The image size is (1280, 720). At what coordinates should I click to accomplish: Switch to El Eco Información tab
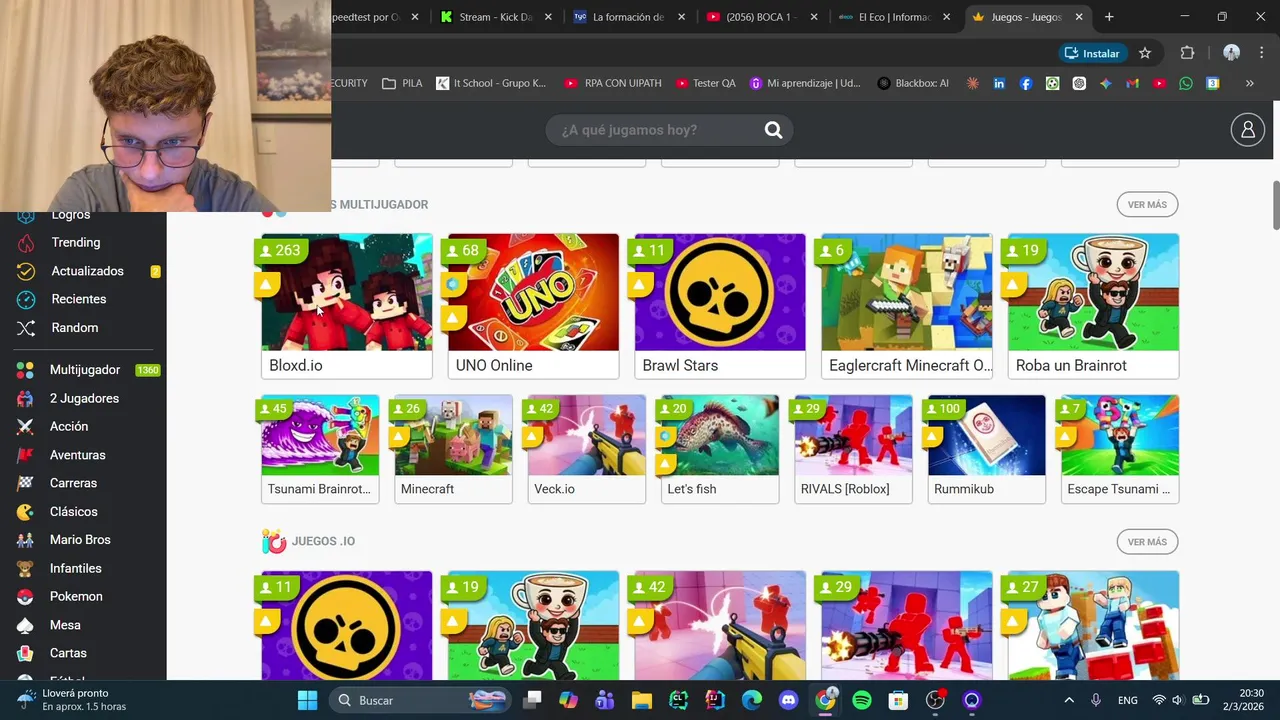click(895, 17)
